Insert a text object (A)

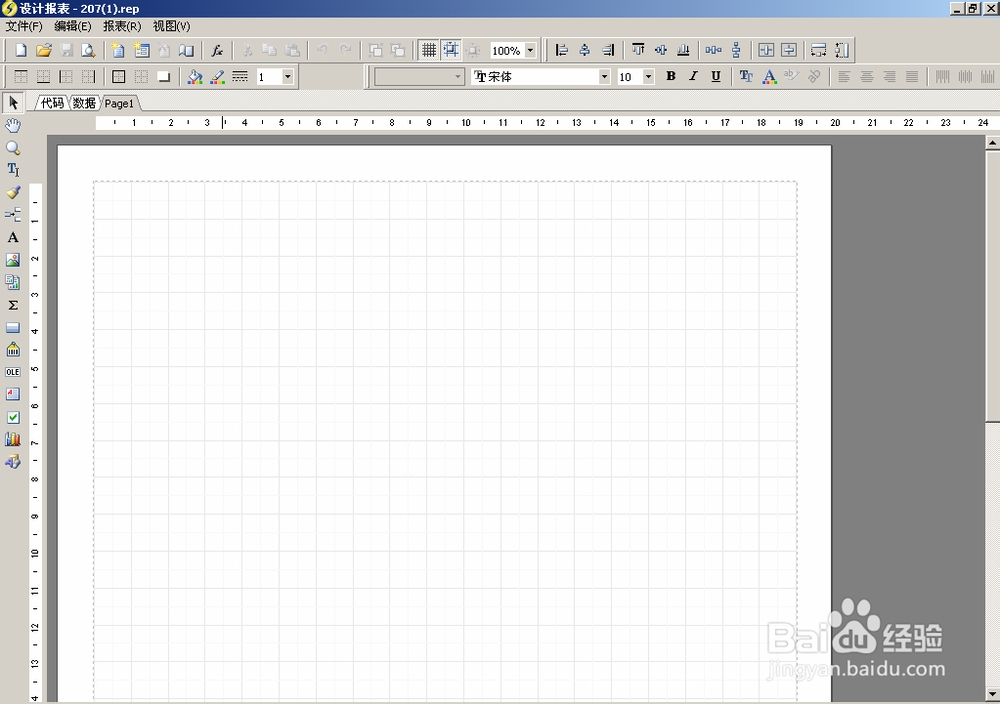pyautogui.click(x=13, y=237)
